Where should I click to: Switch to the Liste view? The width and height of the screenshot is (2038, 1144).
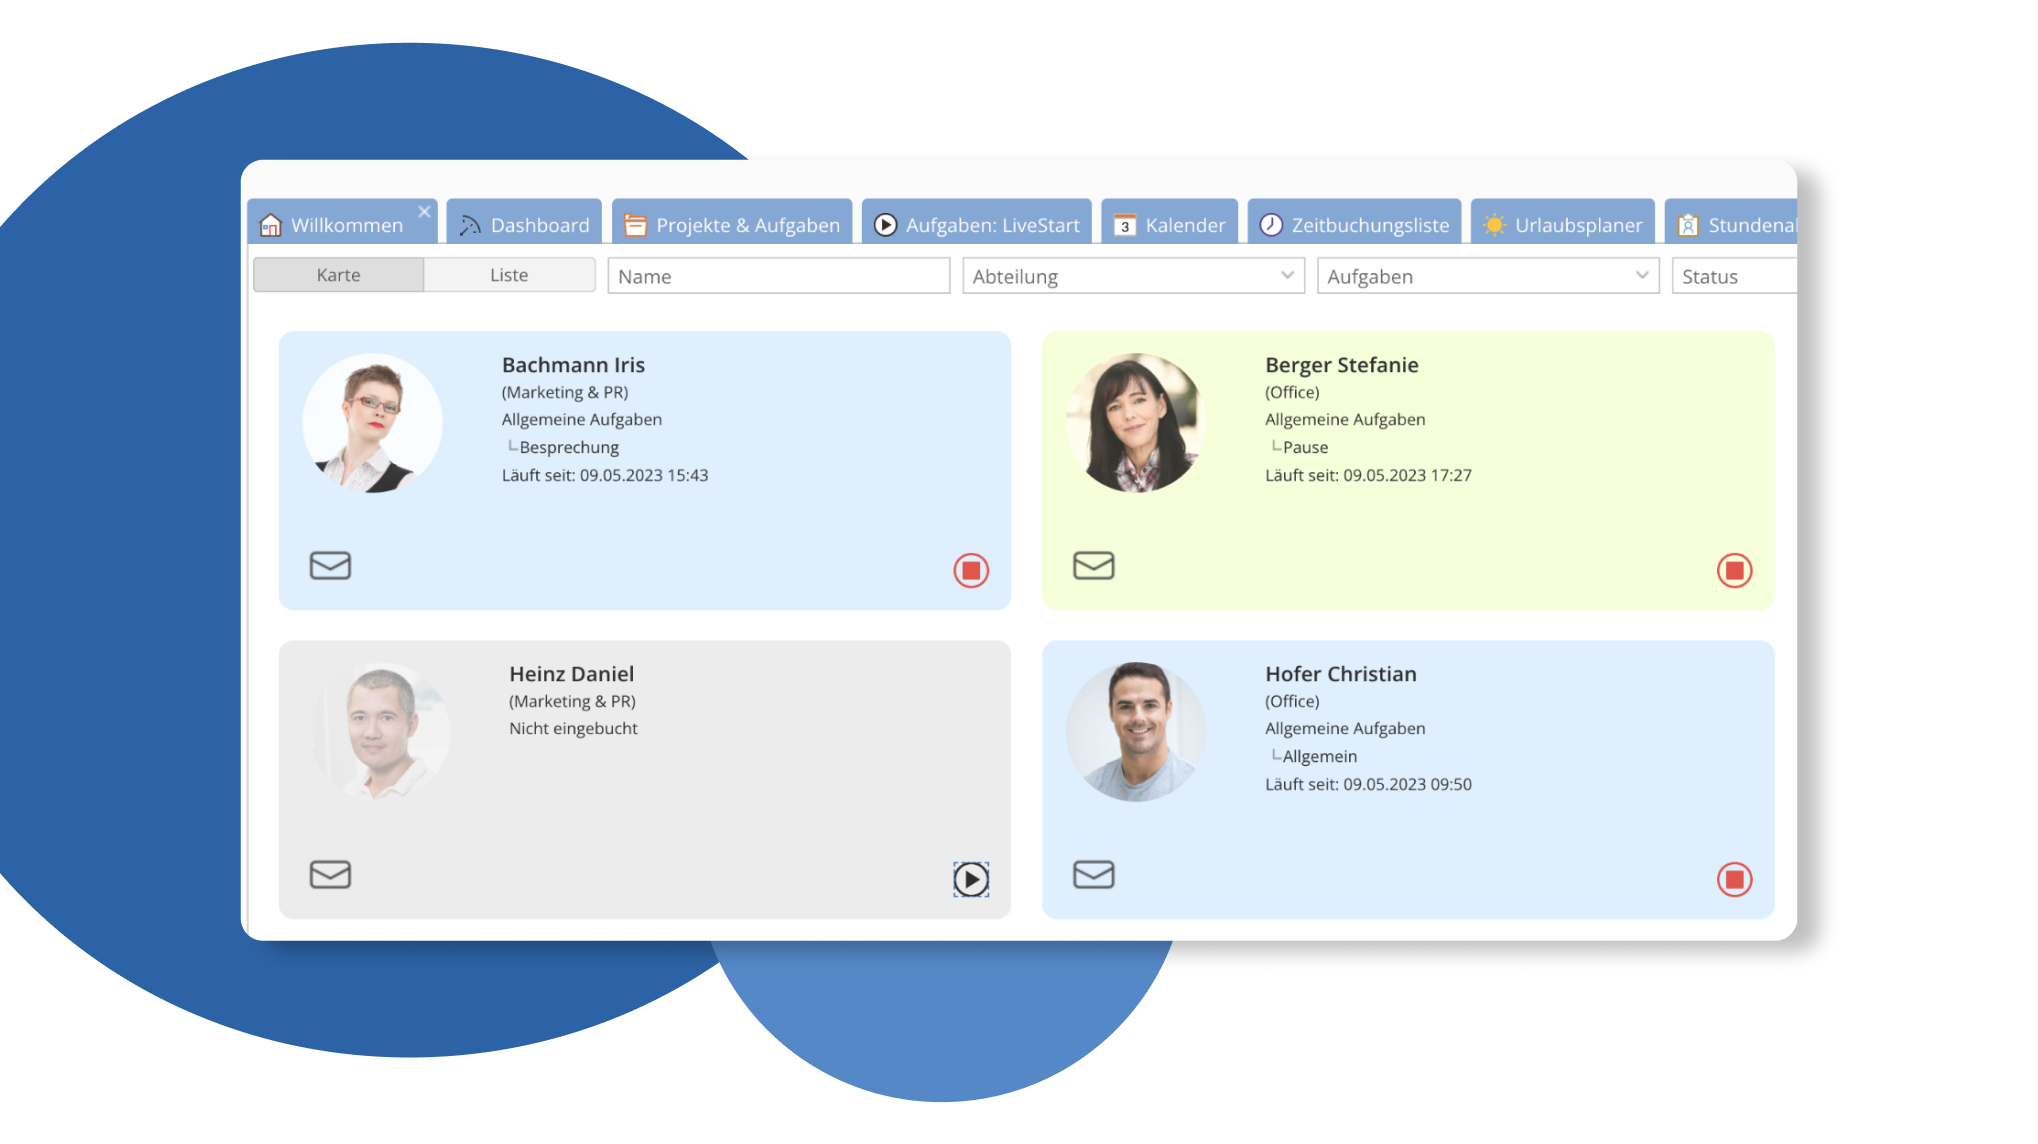point(509,275)
